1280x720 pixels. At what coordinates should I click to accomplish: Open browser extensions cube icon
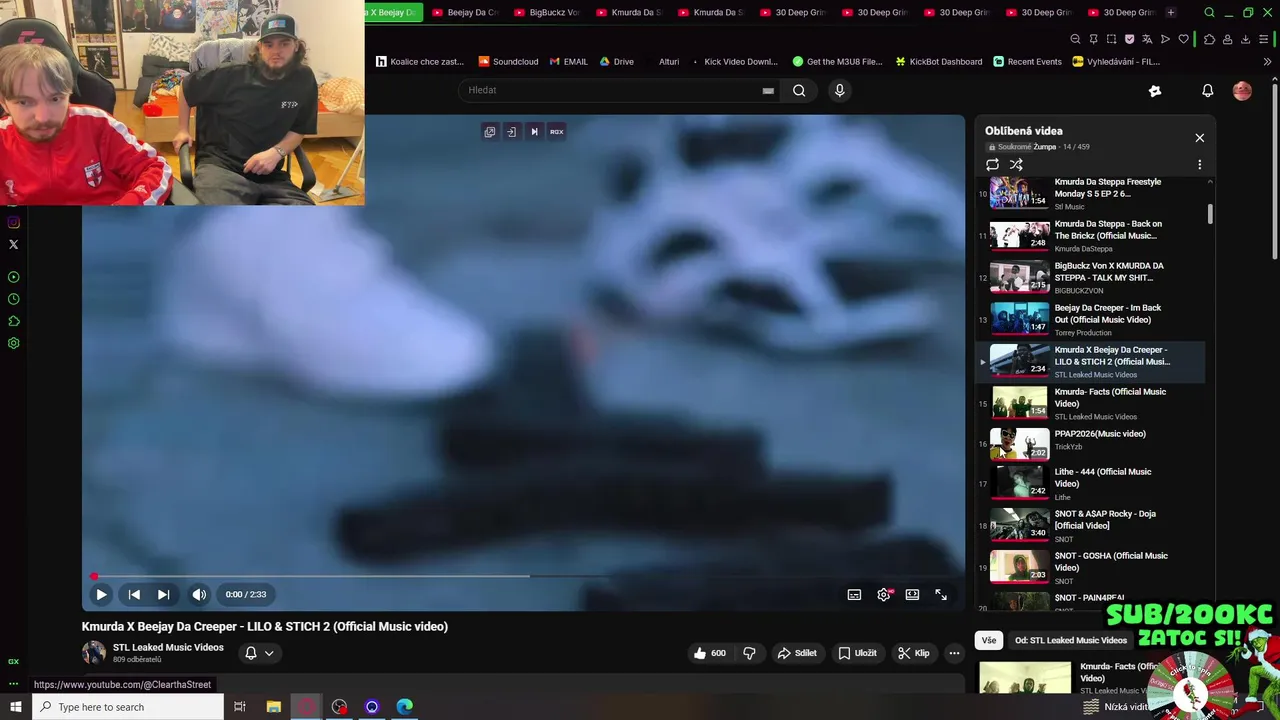tap(1209, 39)
